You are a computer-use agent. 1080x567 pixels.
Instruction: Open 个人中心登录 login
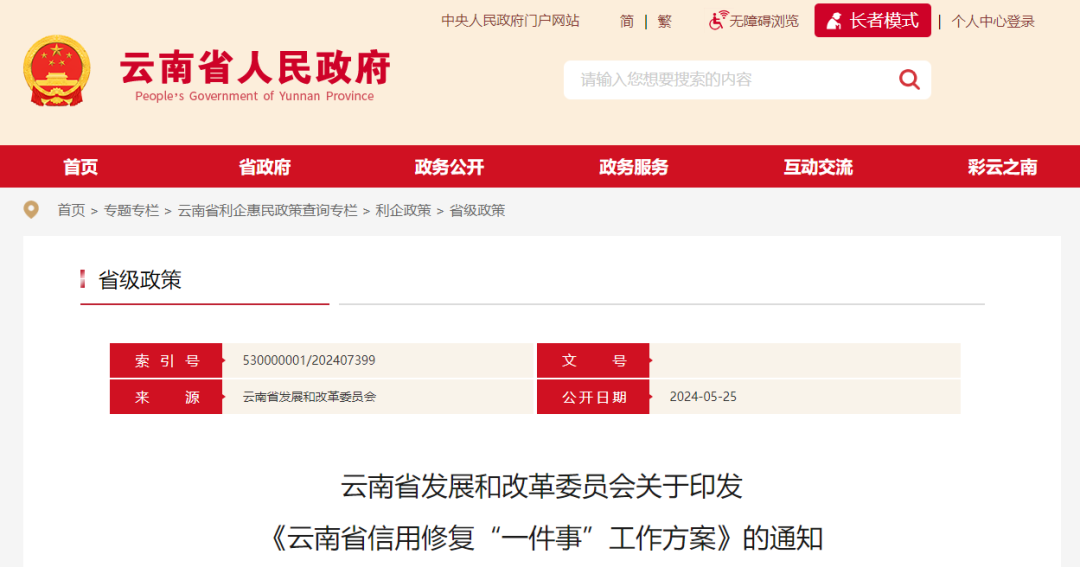(x=993, y=21)
